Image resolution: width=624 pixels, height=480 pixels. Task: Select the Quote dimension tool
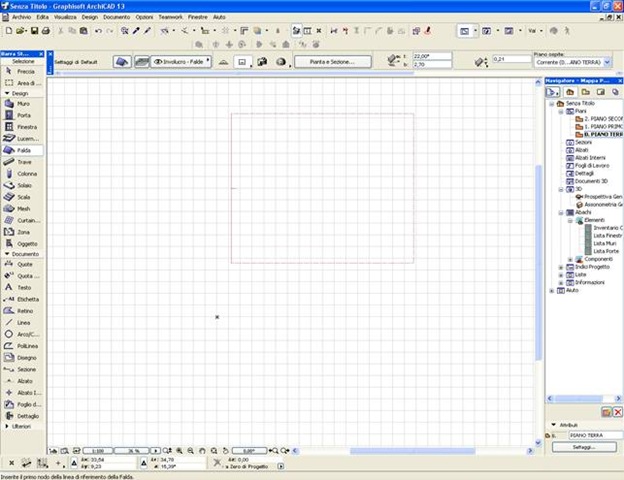coord(23,264)
